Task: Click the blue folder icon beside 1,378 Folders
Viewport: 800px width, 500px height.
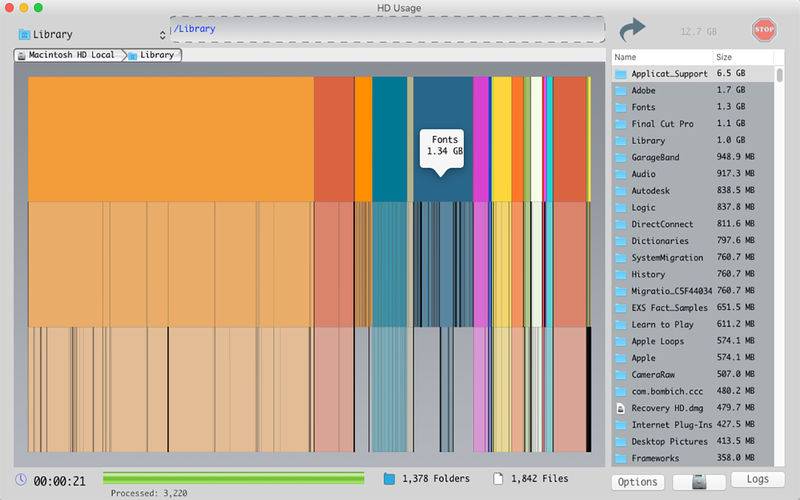Action: pyautogui.click(x=389, y=479)
